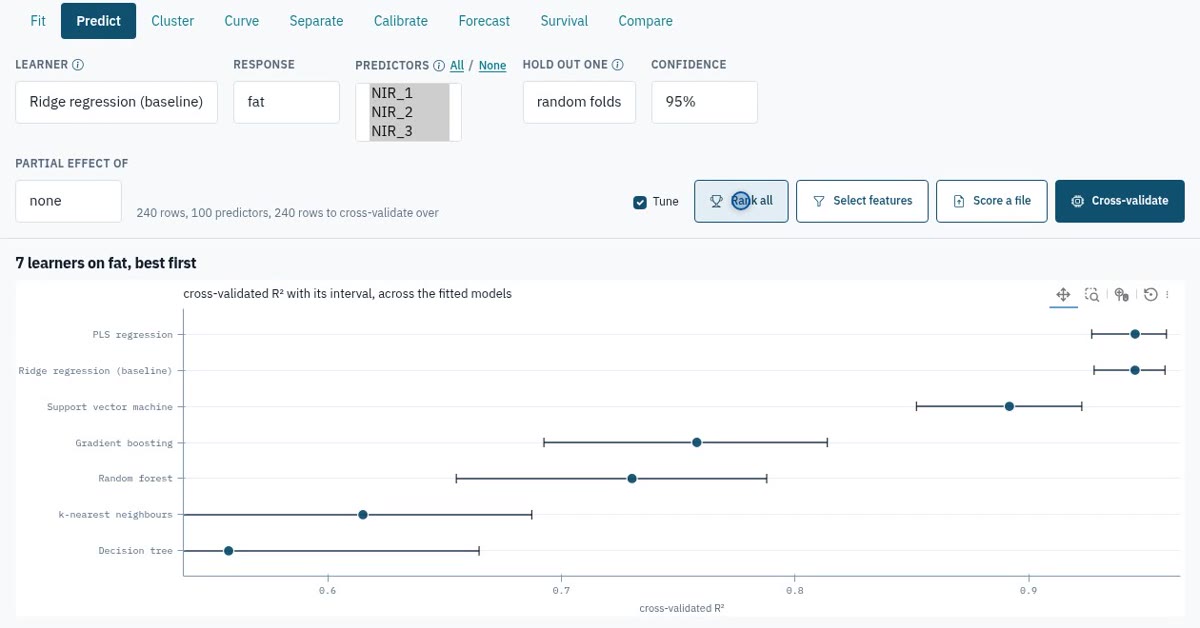Image resolution: width=1200 pixels, height=628 pixels.
Task: Open the chart toolbar overflow menu
Action: tap(1167, 295)
